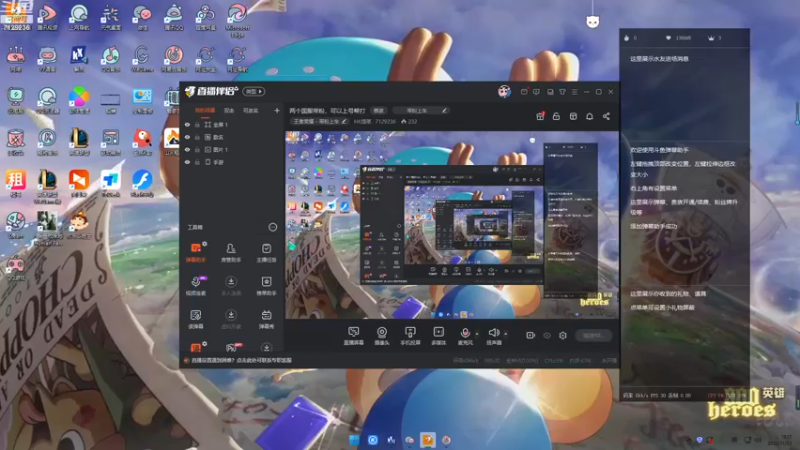The image size is (800, 450).
Task: Toggle the lock on second source row
Action: (197, 137)
